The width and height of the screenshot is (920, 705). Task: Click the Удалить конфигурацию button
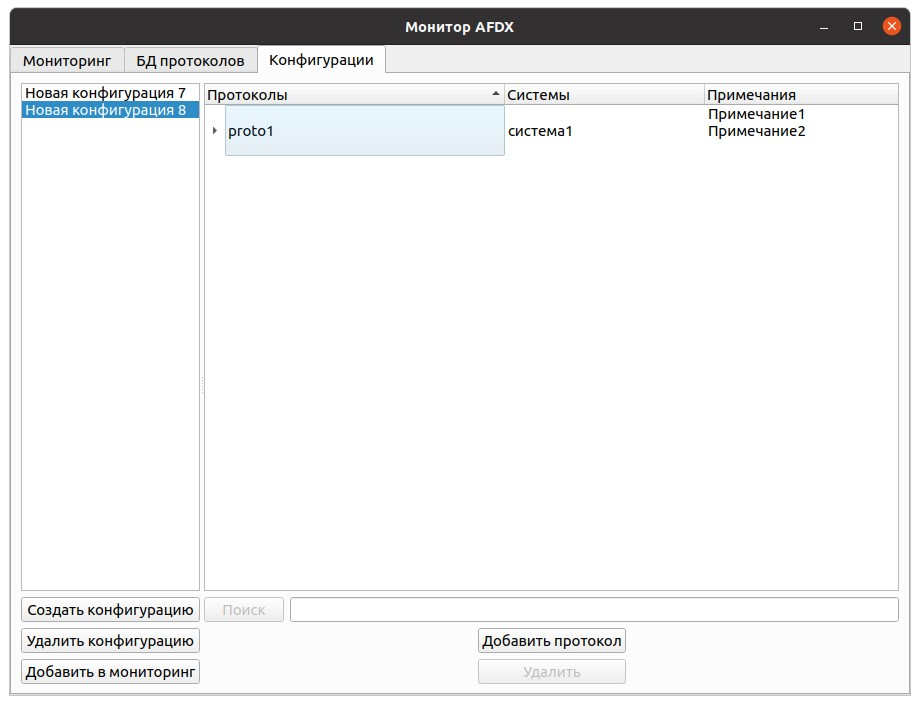click(x=110, y=640)
